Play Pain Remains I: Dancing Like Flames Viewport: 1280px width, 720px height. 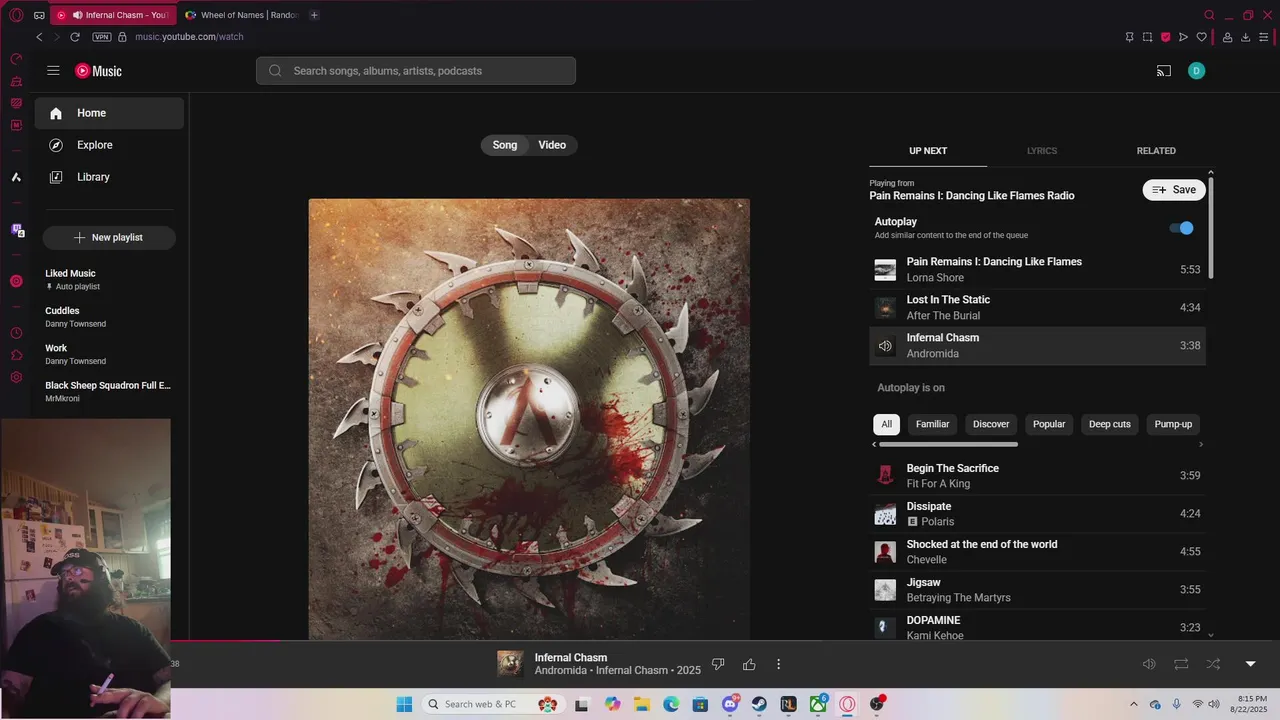point(1037,270)
